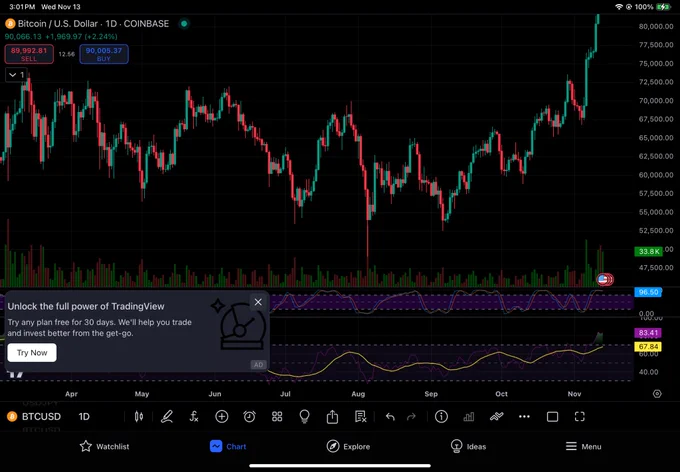Viewport: 680px width, 472px height.
Task: Tap the 80,000.00 price axis label
Action: click(656, 26)
